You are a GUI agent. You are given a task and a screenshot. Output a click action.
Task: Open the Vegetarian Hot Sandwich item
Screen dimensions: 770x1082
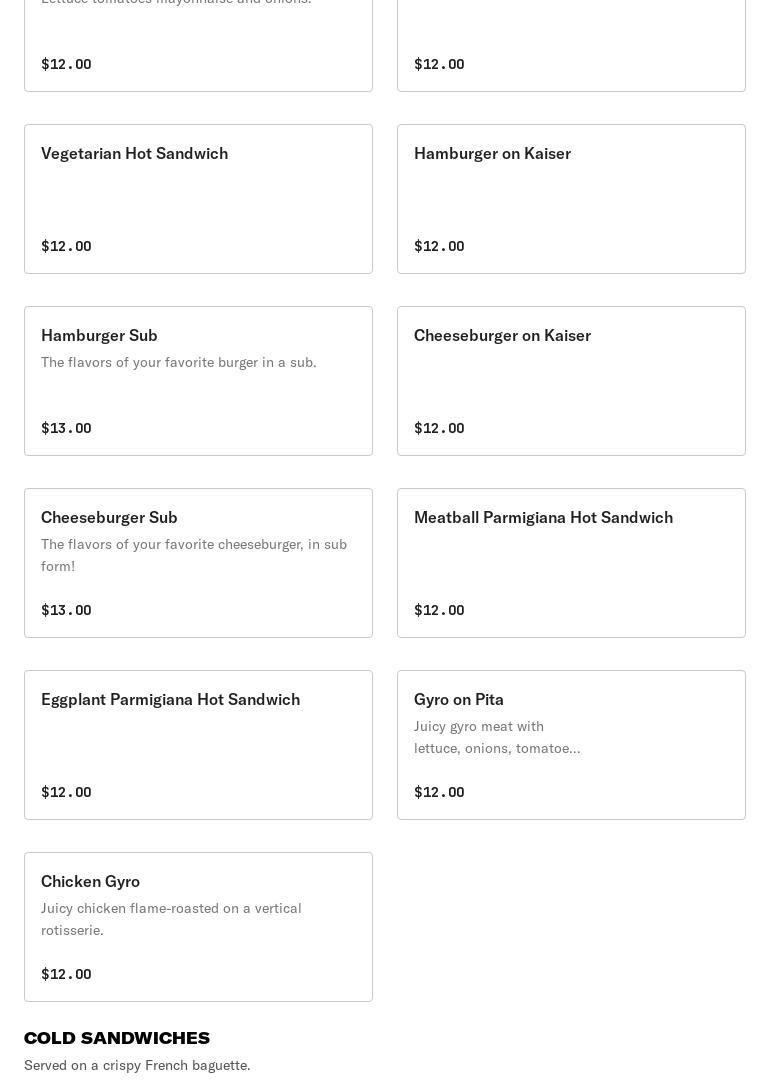[x=198, y=198]
